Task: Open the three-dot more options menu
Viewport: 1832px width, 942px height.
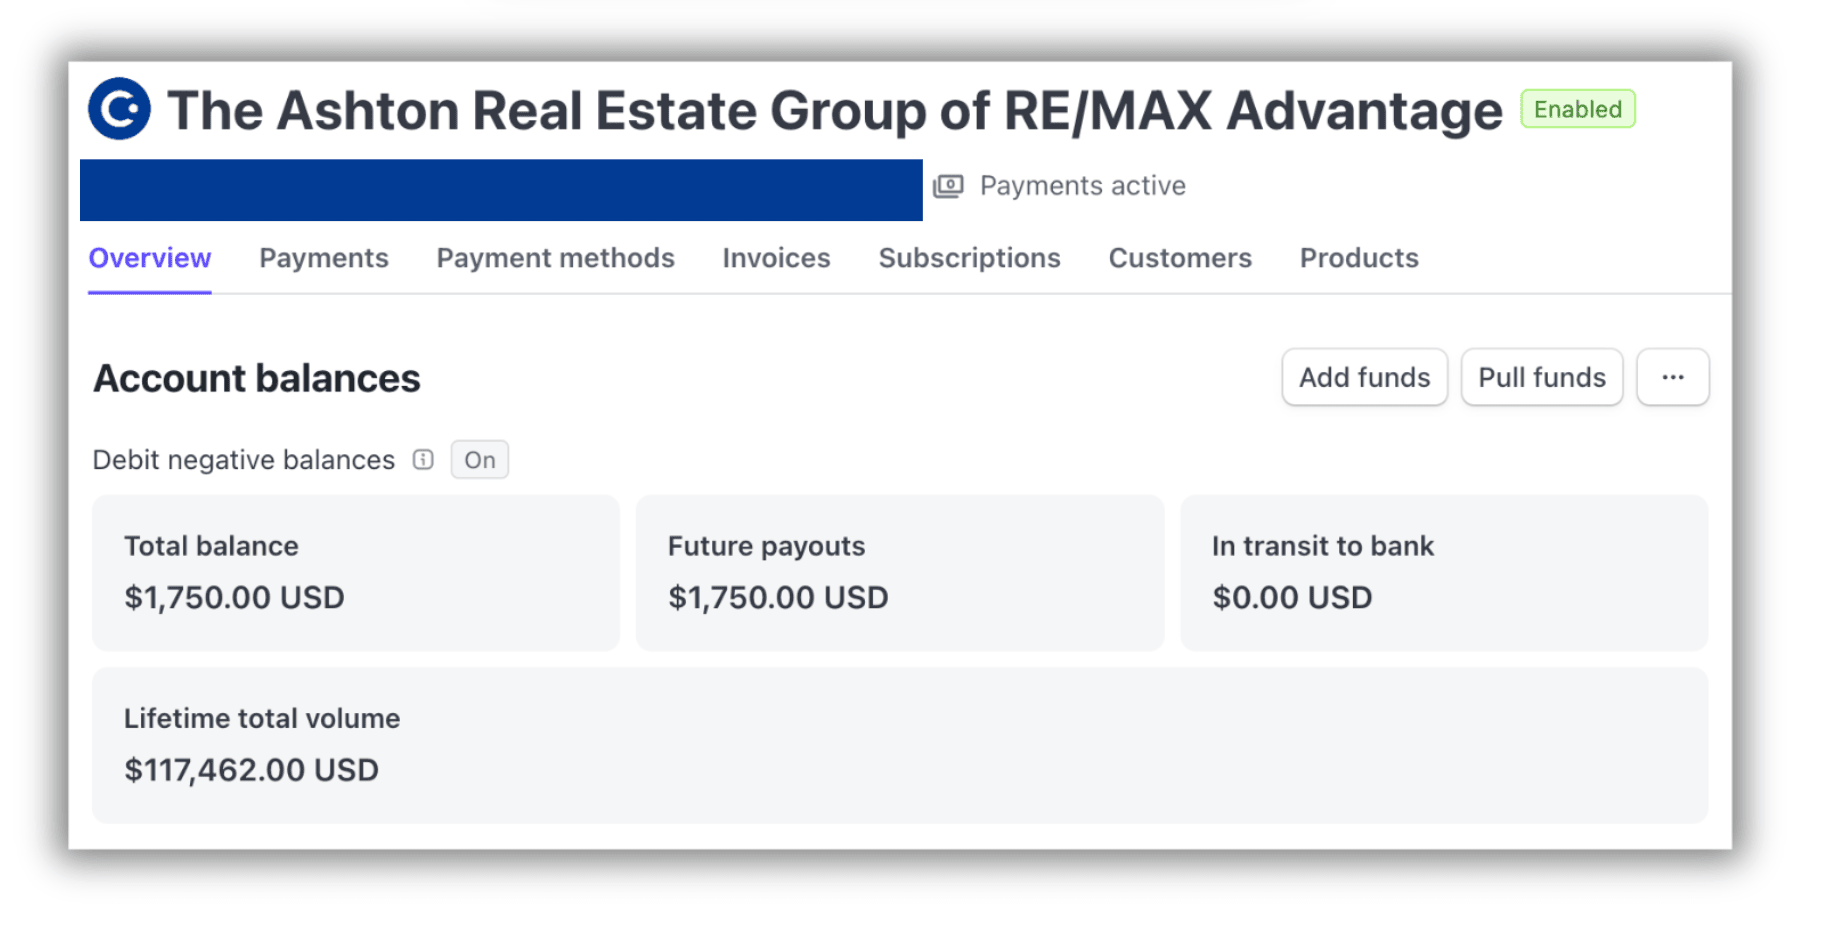Action: click(x=1672, y=377)
